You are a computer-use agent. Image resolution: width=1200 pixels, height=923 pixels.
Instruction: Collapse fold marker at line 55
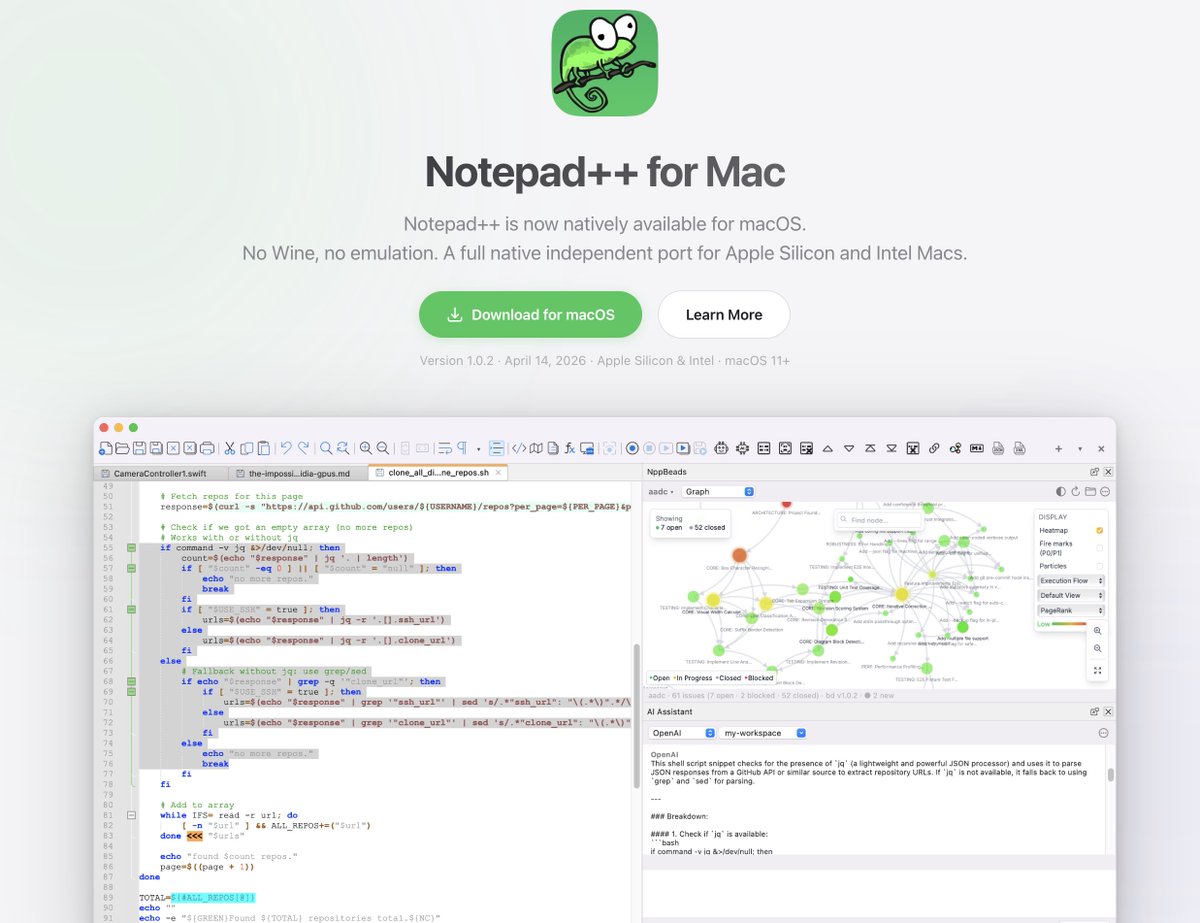click(x=131, y=548)
